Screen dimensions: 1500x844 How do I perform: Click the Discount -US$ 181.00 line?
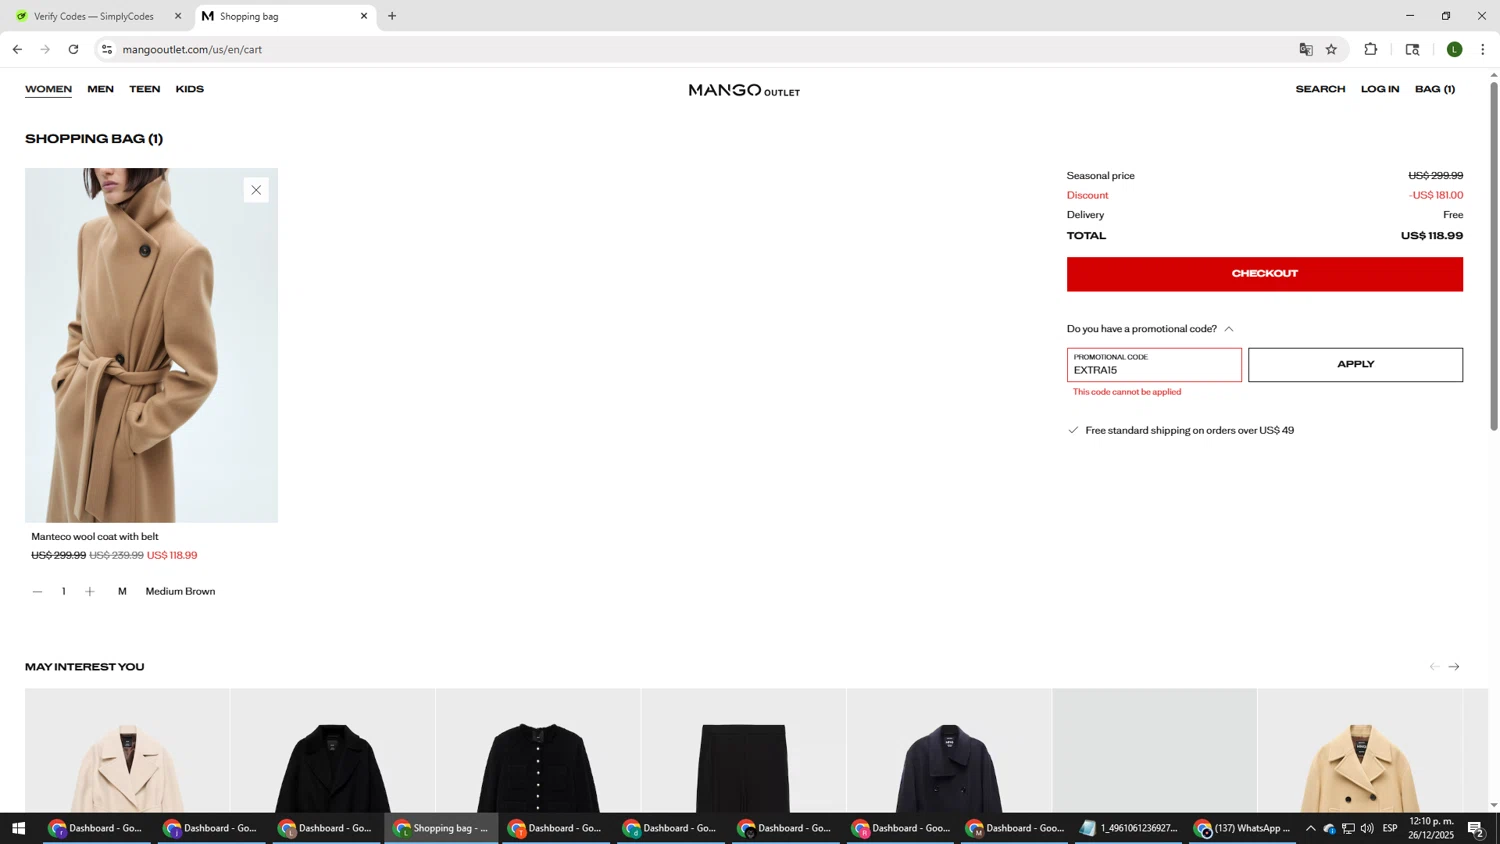pos(1264,195)
